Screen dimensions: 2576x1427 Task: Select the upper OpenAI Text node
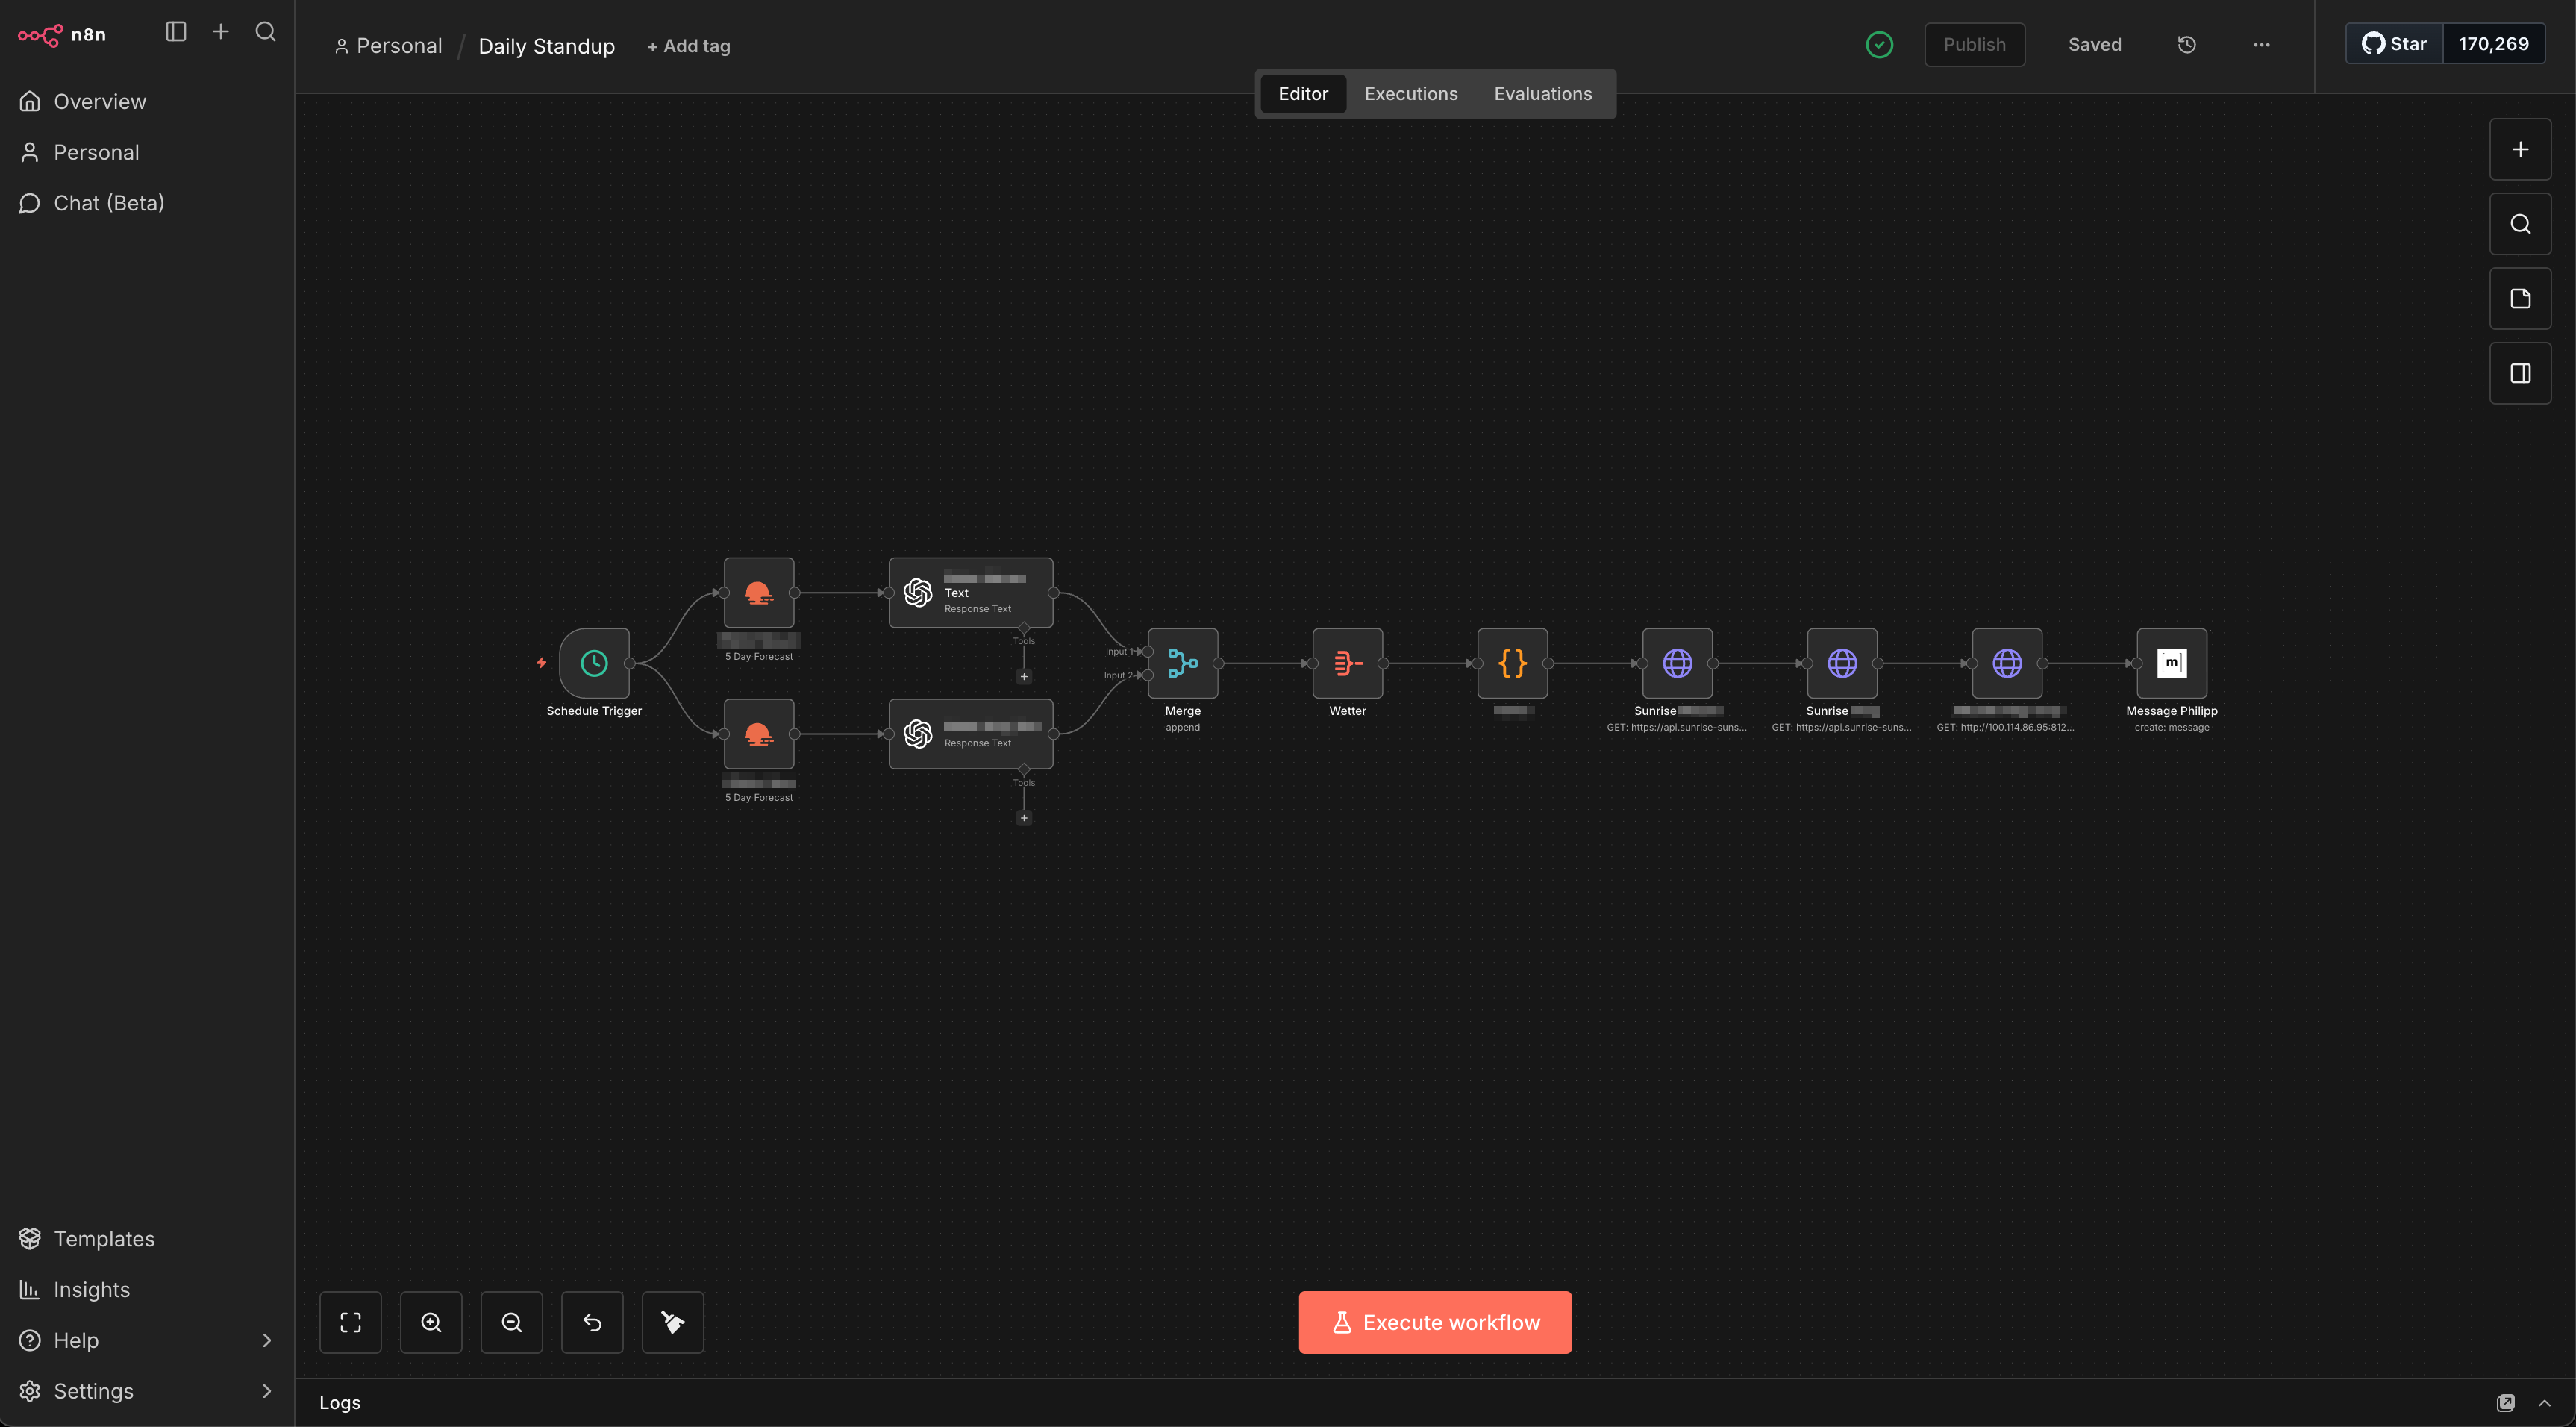pyautogui.click(x=970, y=593)
